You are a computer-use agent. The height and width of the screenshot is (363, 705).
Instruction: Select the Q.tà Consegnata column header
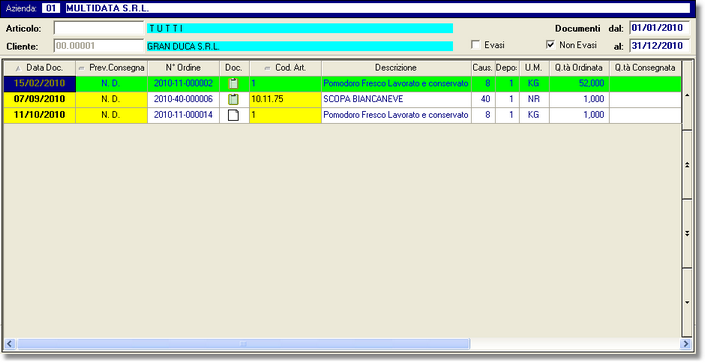(645, 68)
